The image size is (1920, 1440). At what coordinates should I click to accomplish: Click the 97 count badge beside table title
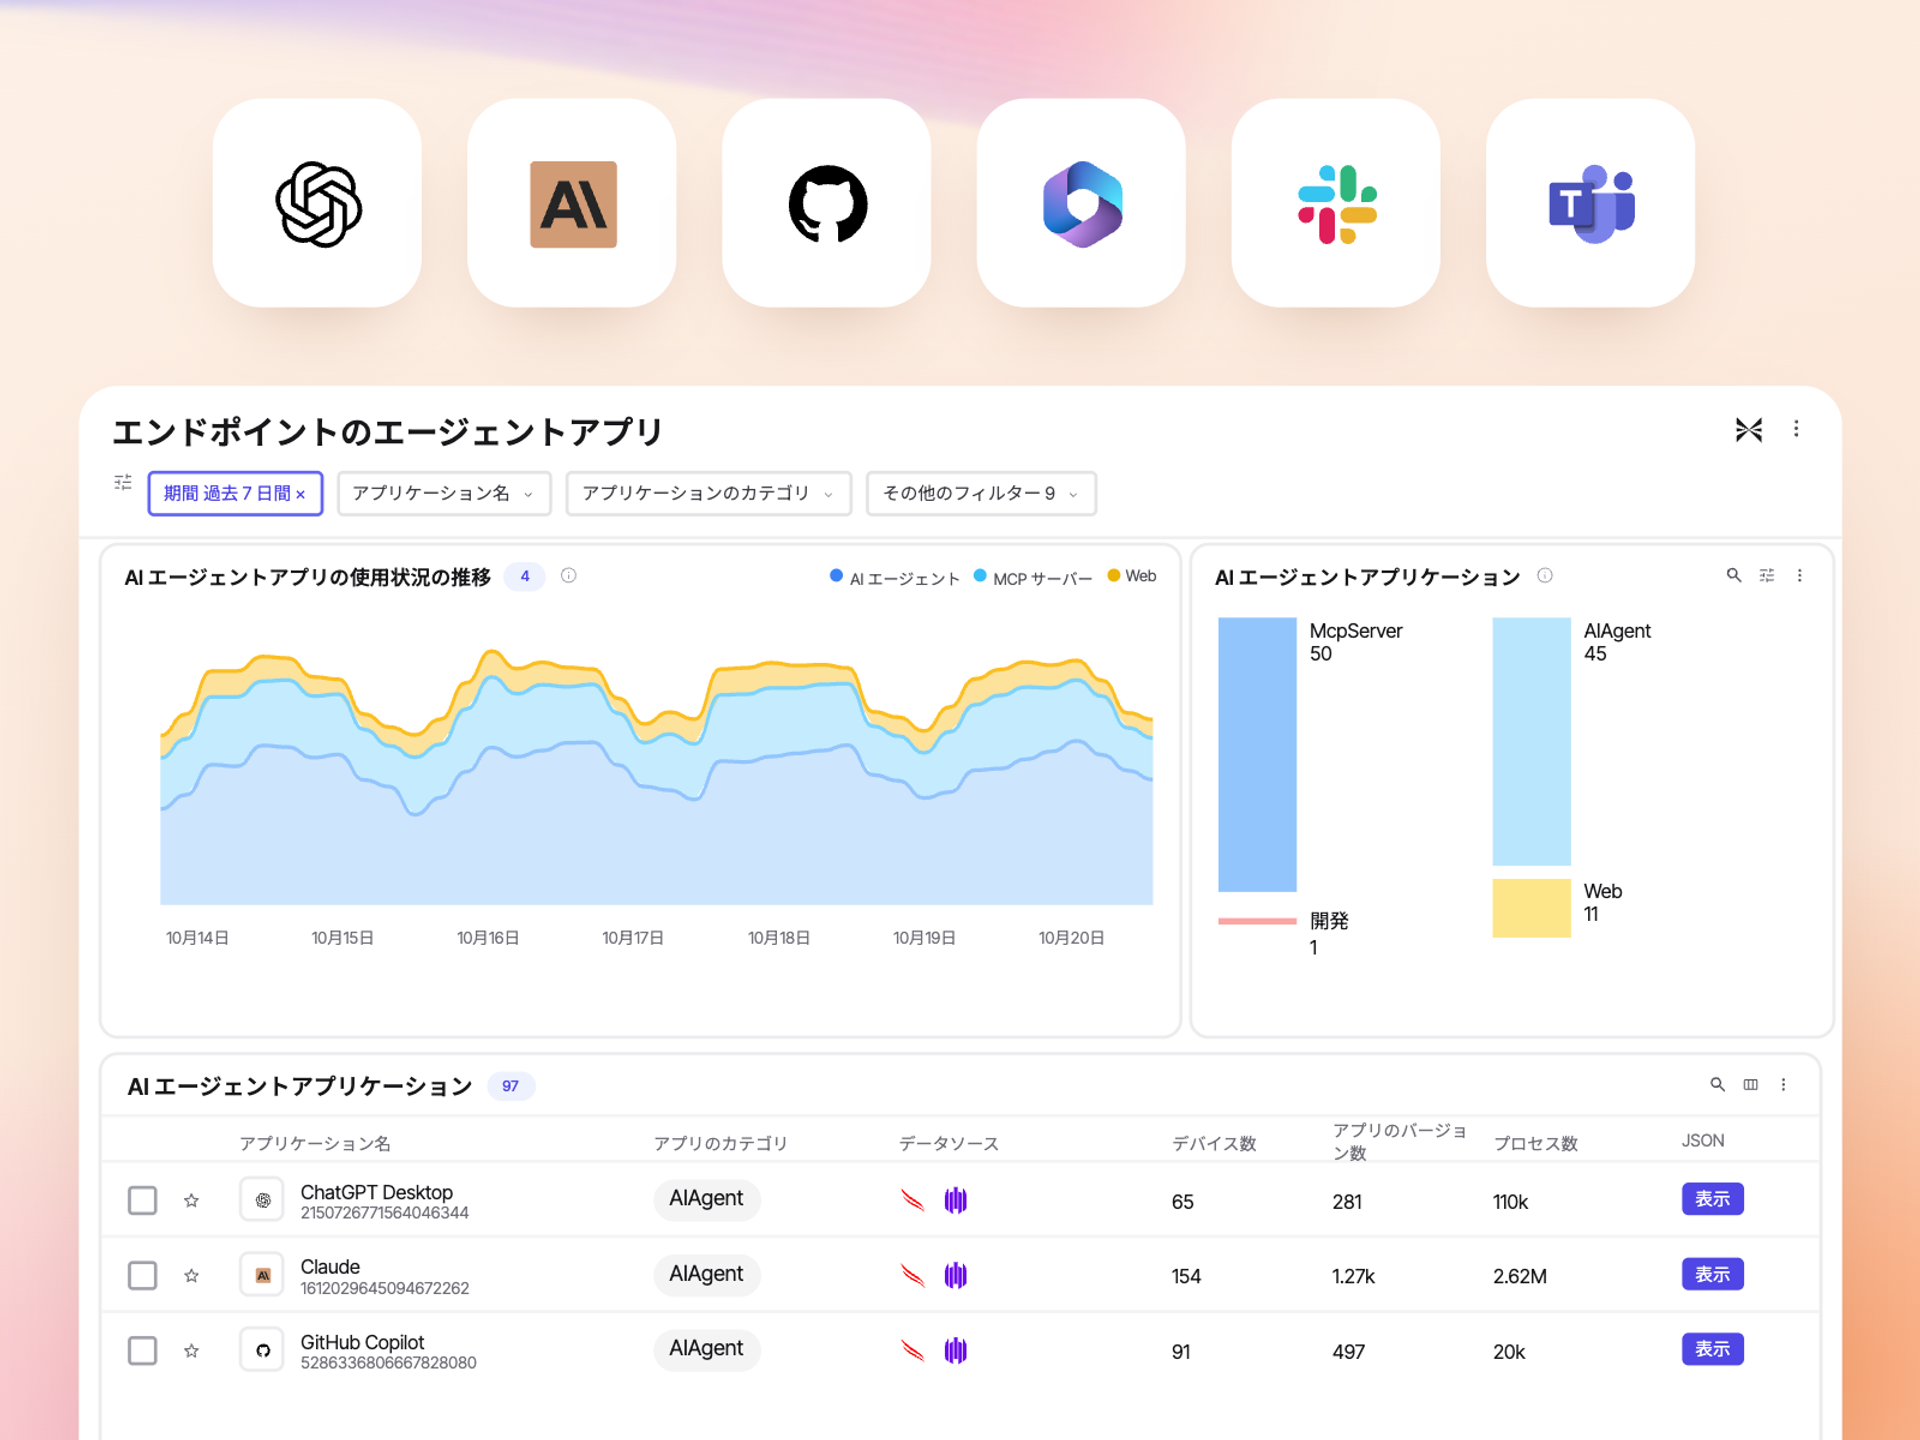point(510,1086)
